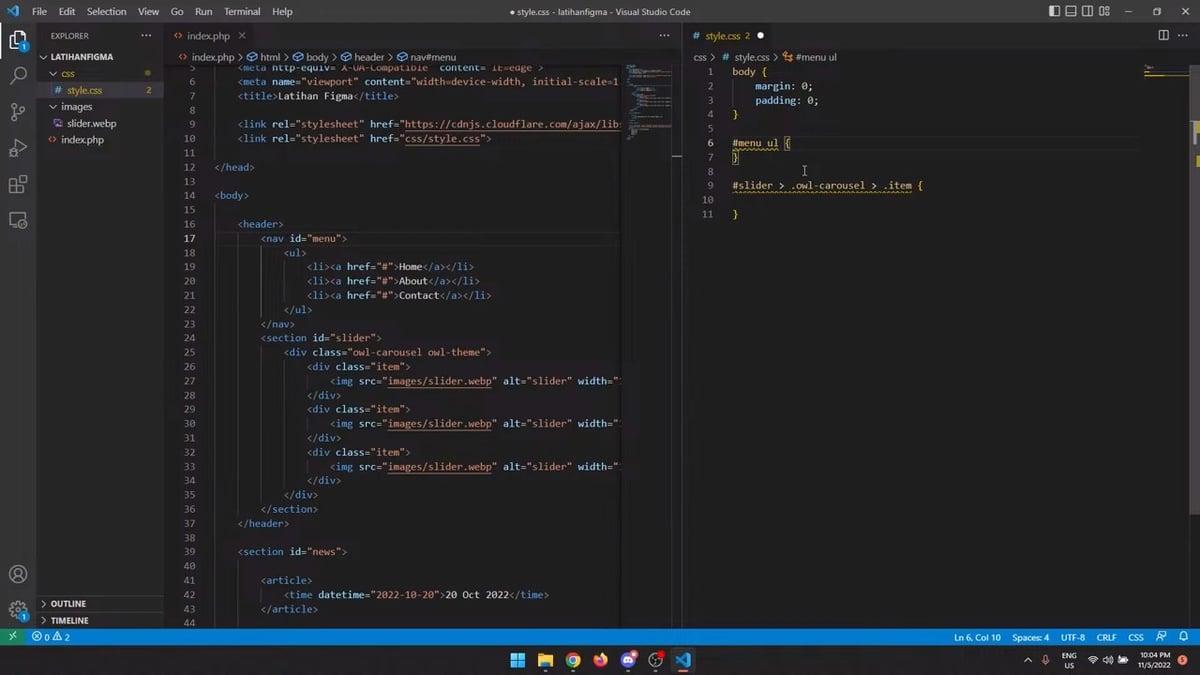This screenshot has height=675, width=1200.
Task: Open slider.webp in the file explorer
Action: point(91,123)
